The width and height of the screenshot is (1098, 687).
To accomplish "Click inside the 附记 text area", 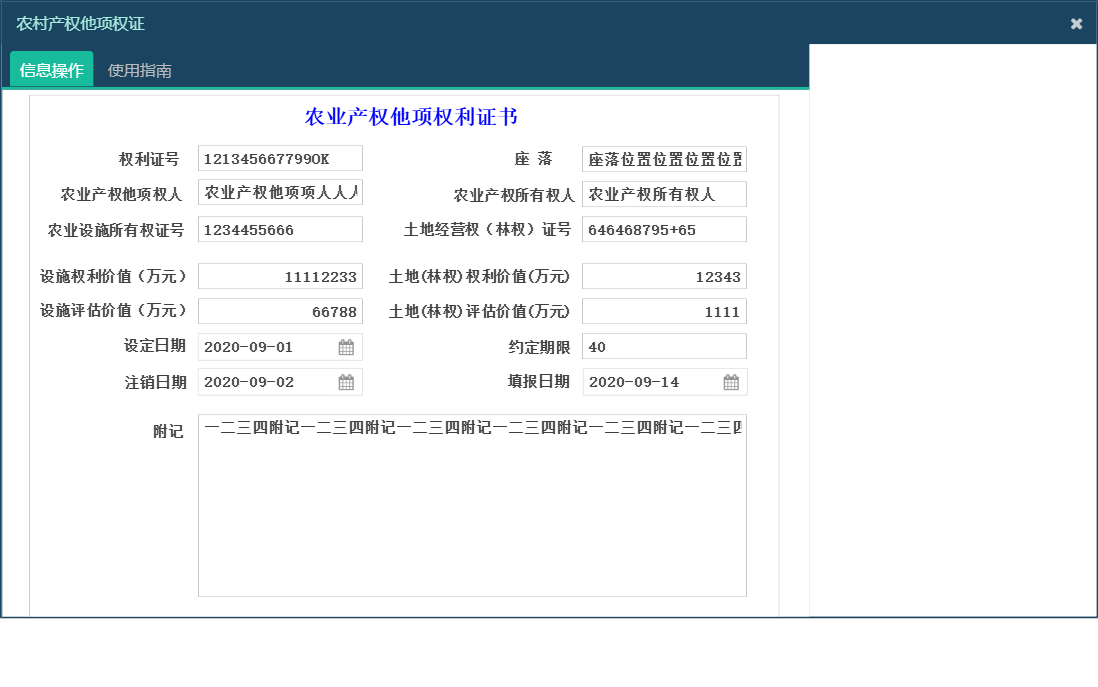I will tap(472, 500).
